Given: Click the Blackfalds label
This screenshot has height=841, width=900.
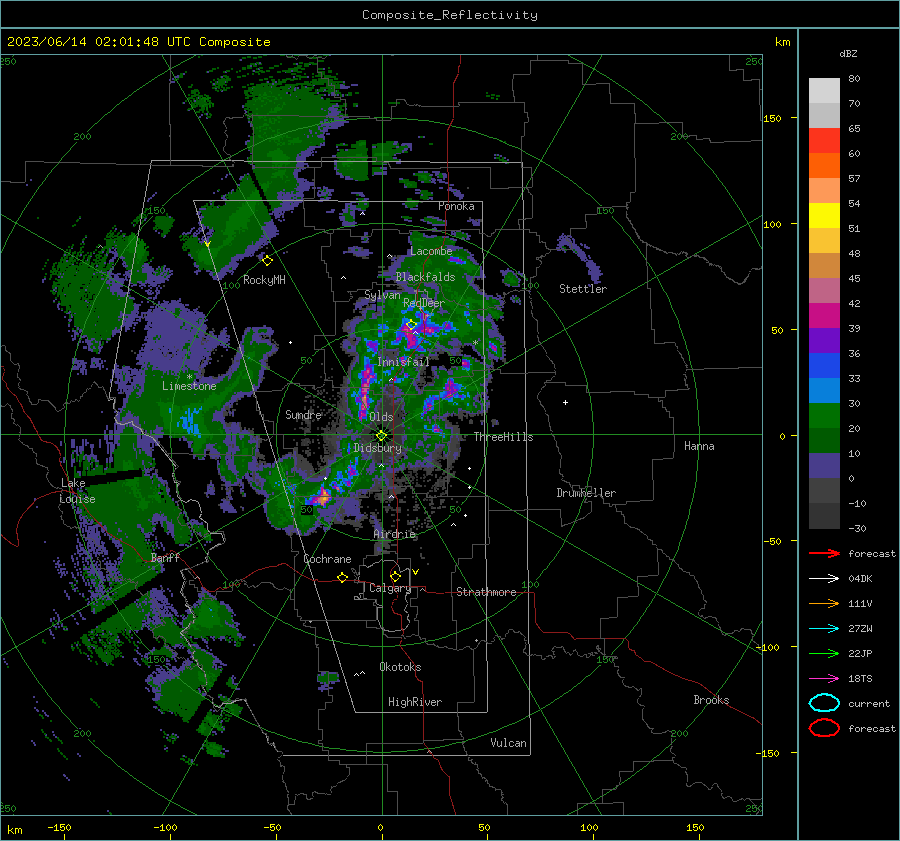Looking at the screenshot, I should click(x=425, y=277).
